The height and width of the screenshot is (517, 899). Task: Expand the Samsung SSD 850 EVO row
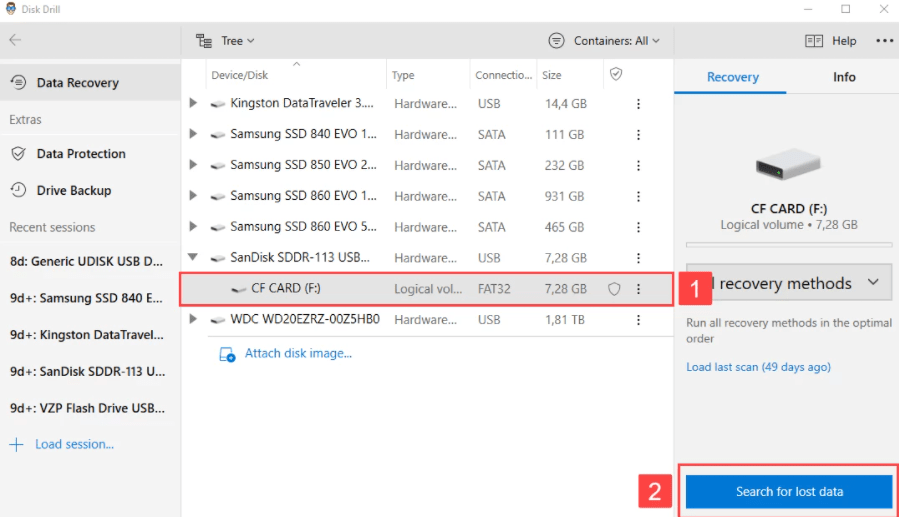point(193,165)
